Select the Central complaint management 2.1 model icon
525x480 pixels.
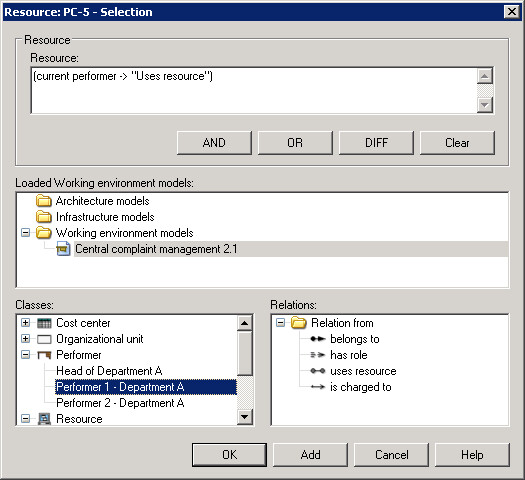click(63, 249)
